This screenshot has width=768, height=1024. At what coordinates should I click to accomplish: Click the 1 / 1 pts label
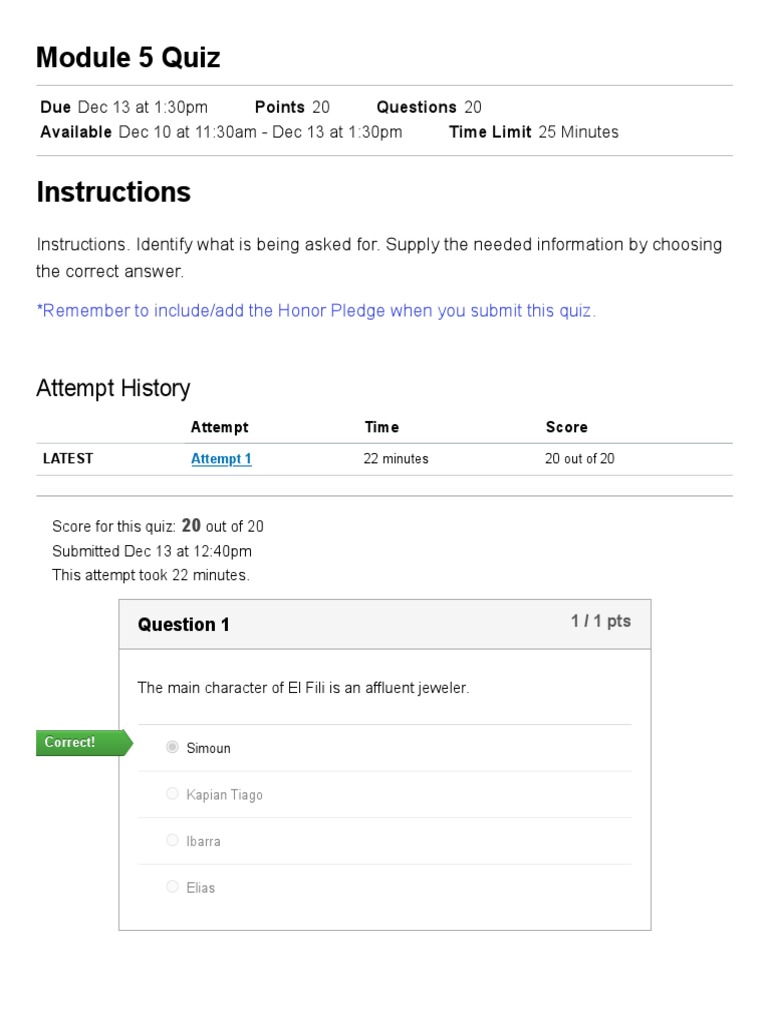click(x=600, y=621)
